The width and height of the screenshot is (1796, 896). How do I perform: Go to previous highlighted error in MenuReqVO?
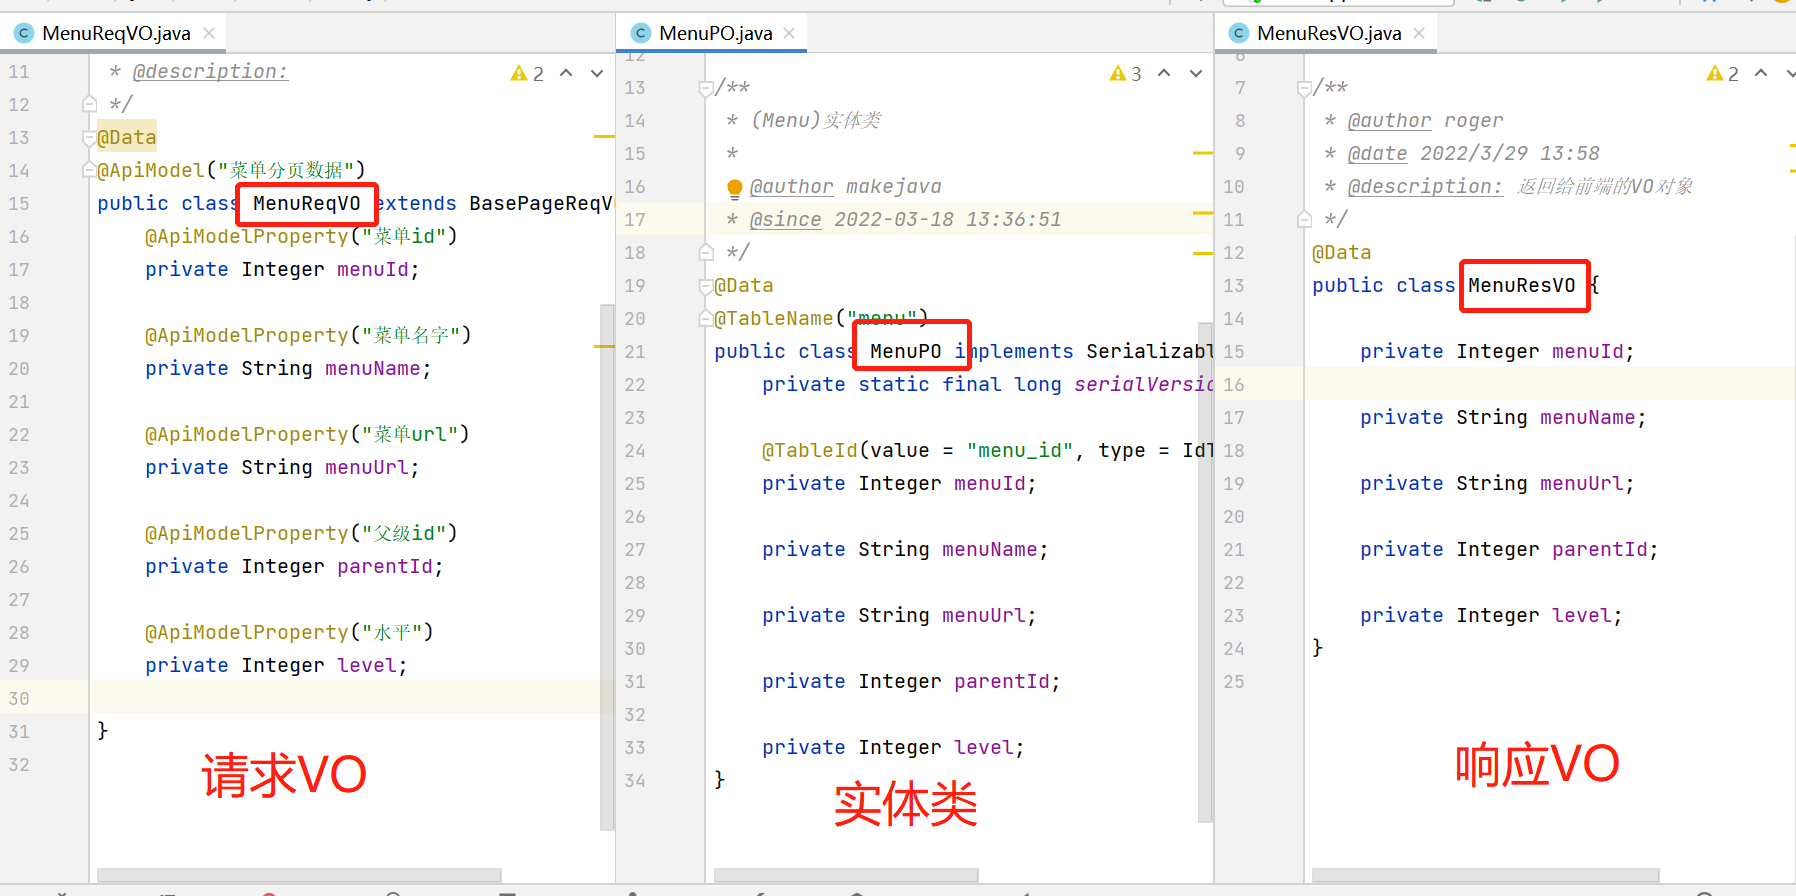566,73
